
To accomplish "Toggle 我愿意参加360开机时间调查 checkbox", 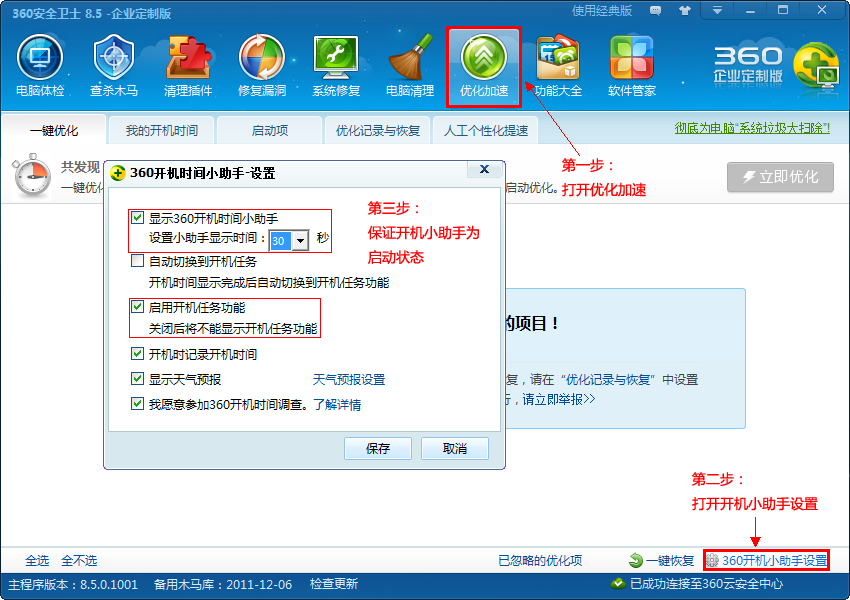I will pyautogui.click(x=138, y=403).
